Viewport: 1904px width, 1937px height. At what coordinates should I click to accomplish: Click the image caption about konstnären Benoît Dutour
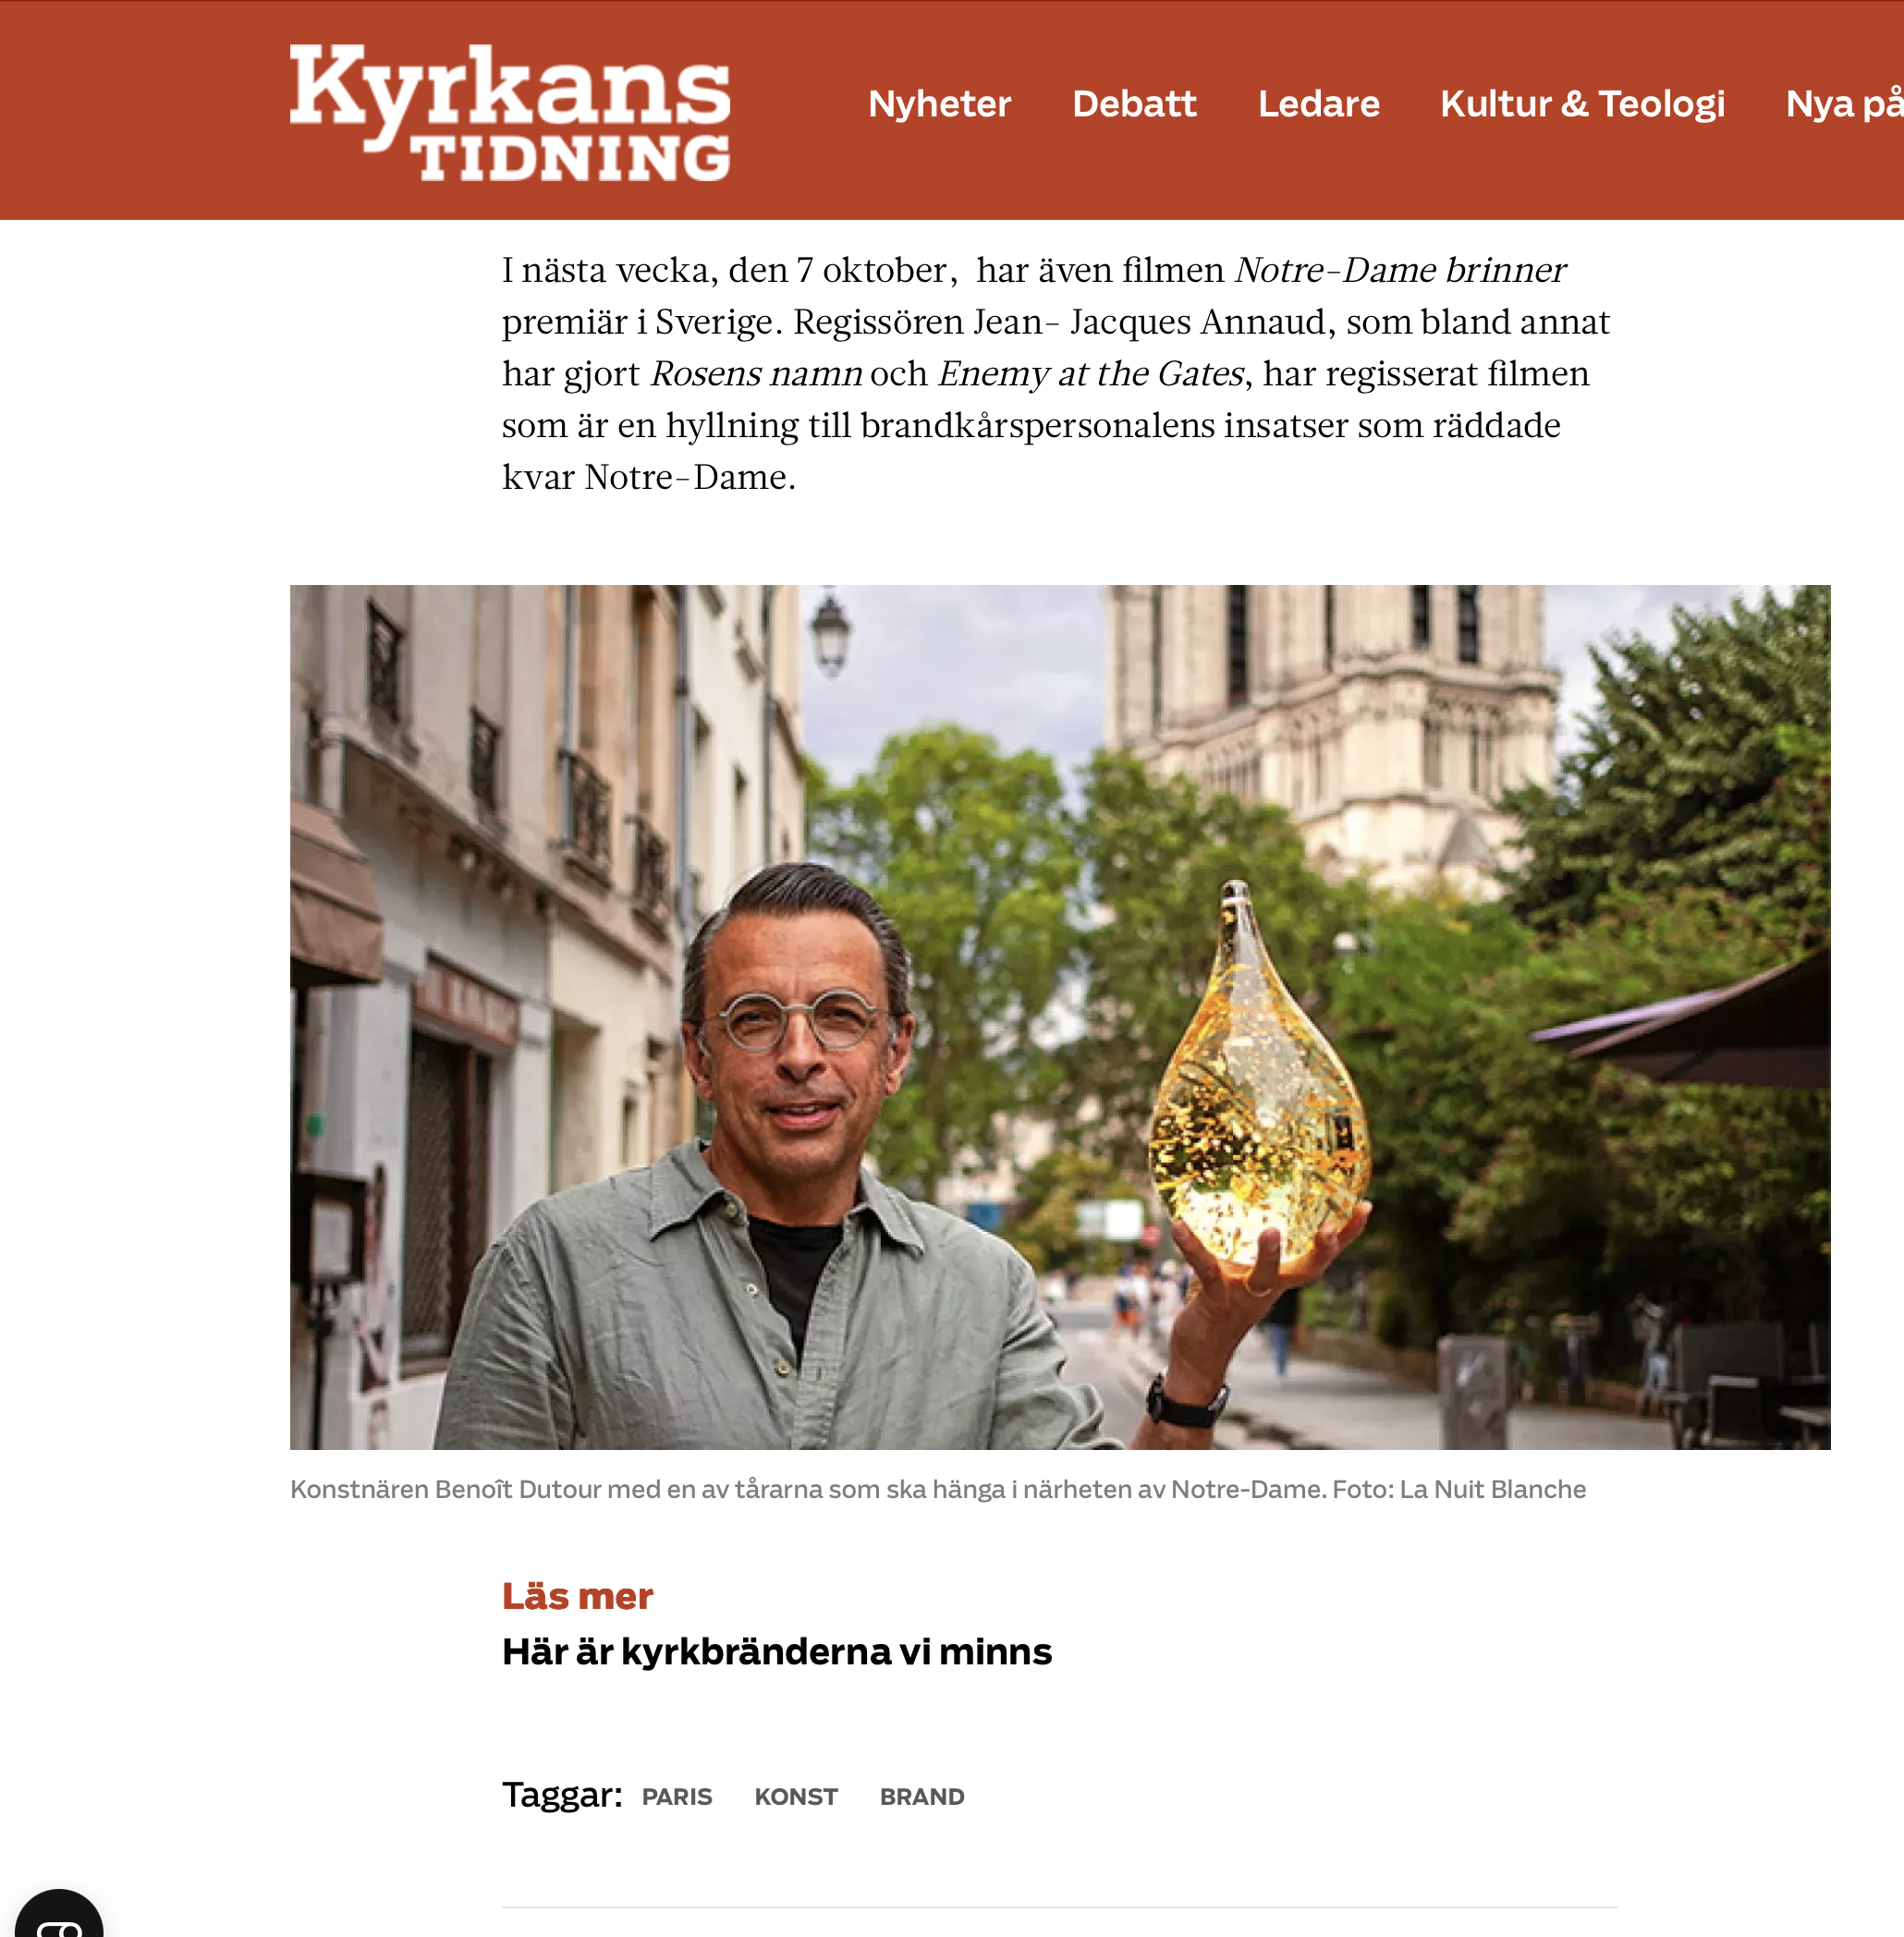tap(938, 1489)
